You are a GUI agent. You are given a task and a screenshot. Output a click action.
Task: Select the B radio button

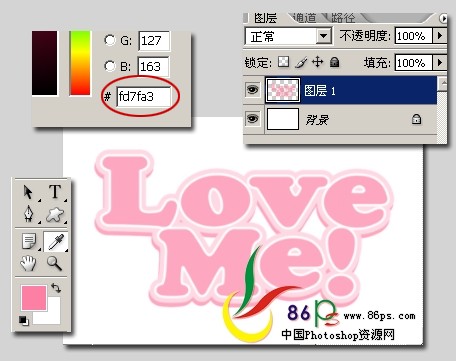(109, 66)
